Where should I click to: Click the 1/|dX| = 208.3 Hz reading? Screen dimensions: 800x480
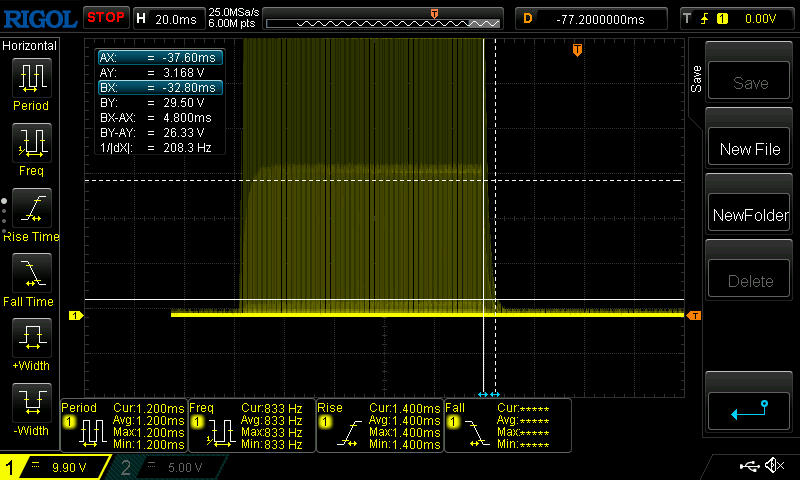pos(156,148)
